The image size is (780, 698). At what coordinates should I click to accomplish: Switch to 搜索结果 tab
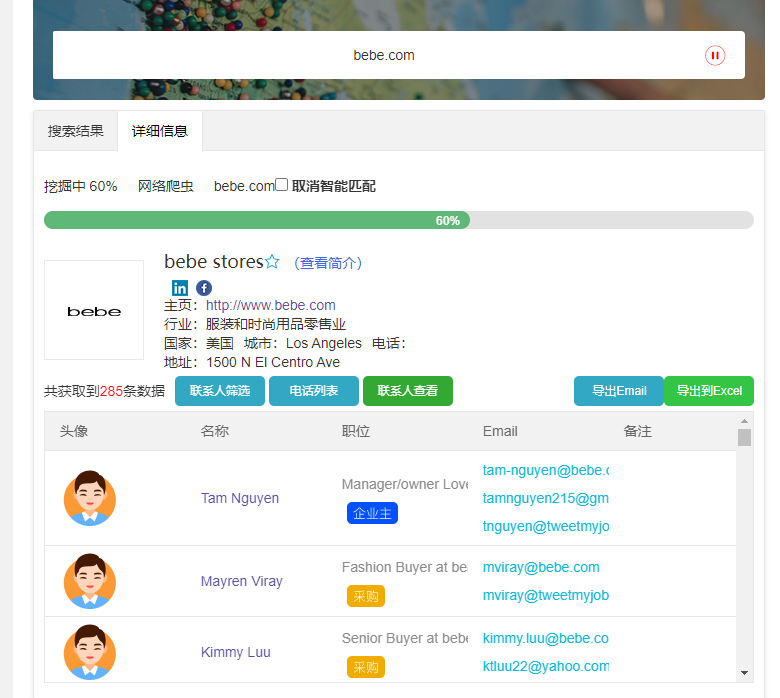76,131
